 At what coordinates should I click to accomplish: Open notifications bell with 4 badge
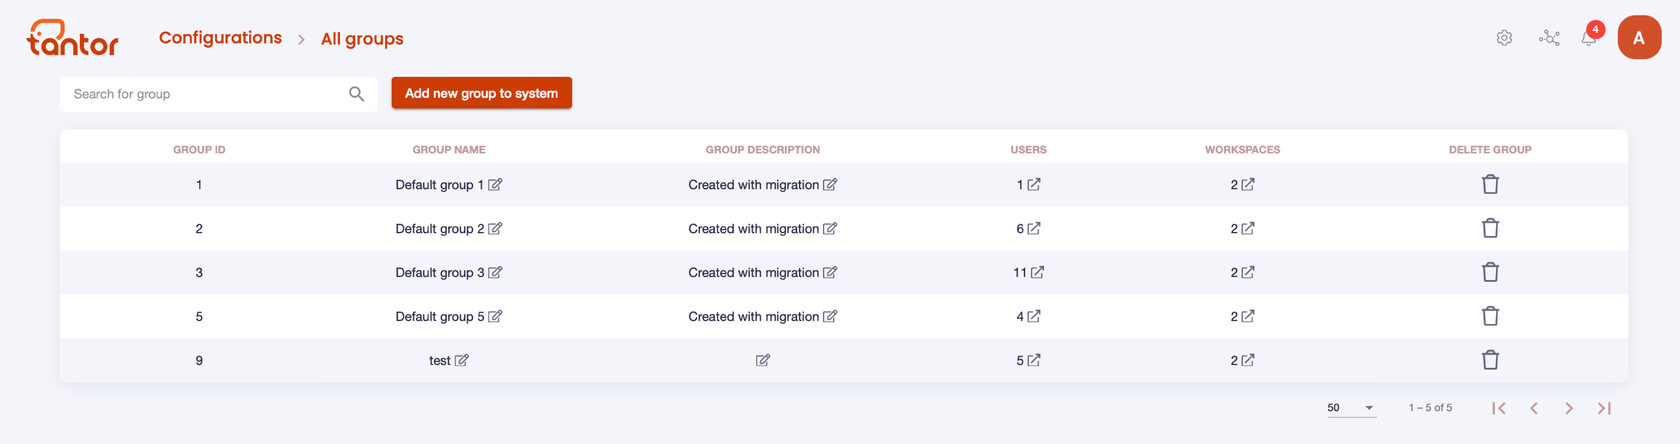tap(1589, 38)
